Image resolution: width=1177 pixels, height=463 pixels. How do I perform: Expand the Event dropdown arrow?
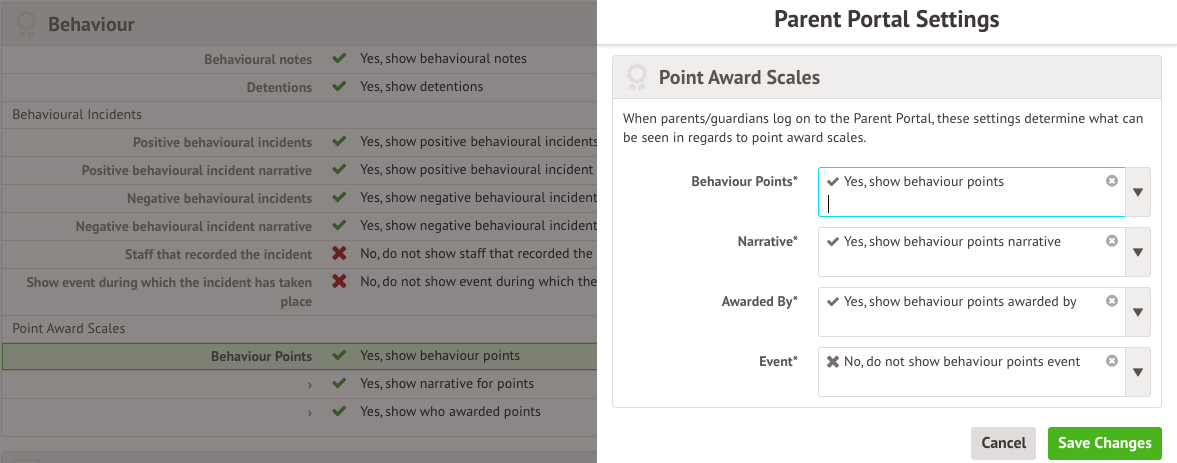pyautogui.click(x=1138, y=372)
